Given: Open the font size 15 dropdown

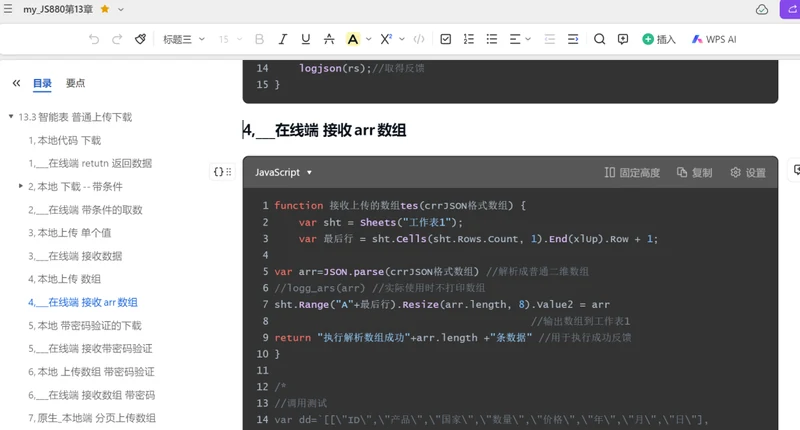Looking at the screenshot, I should click(230, 39).
